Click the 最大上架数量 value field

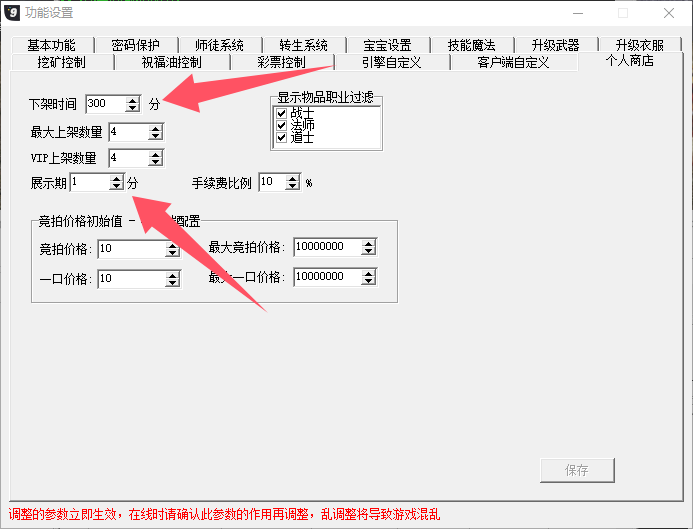129,132
